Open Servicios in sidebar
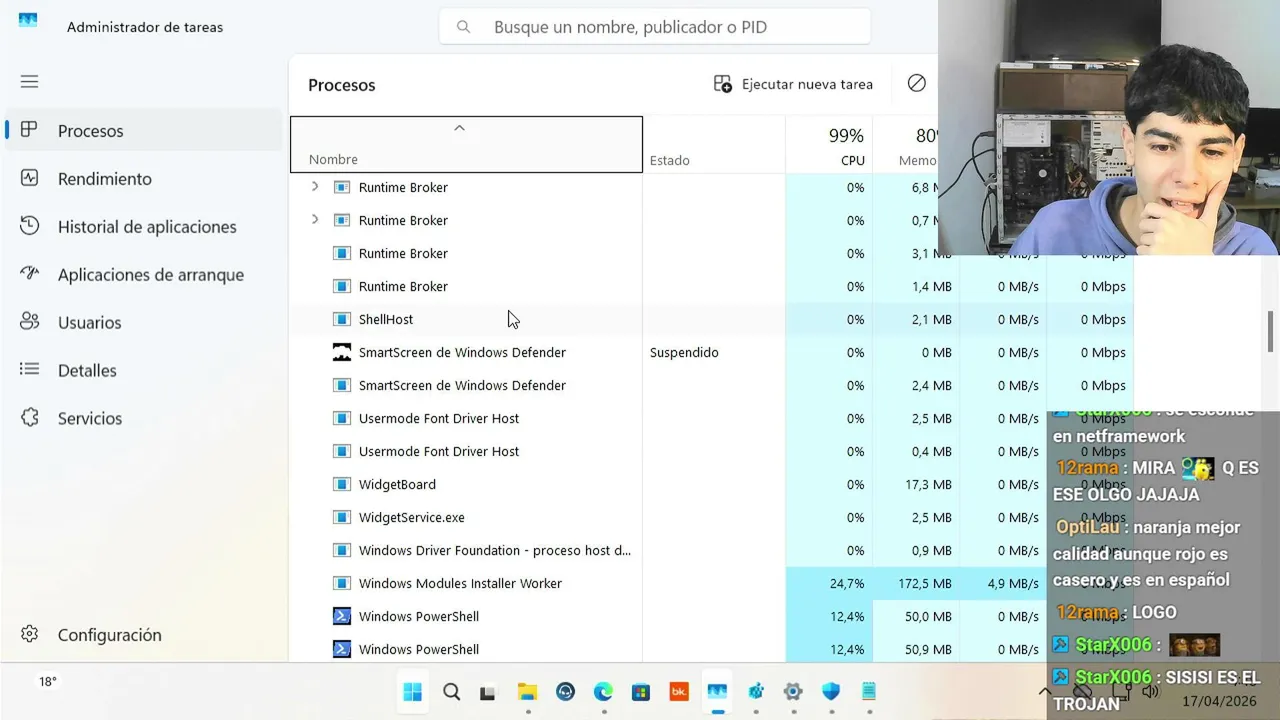Screen dimensions: 1280x720 pos(145,419)
